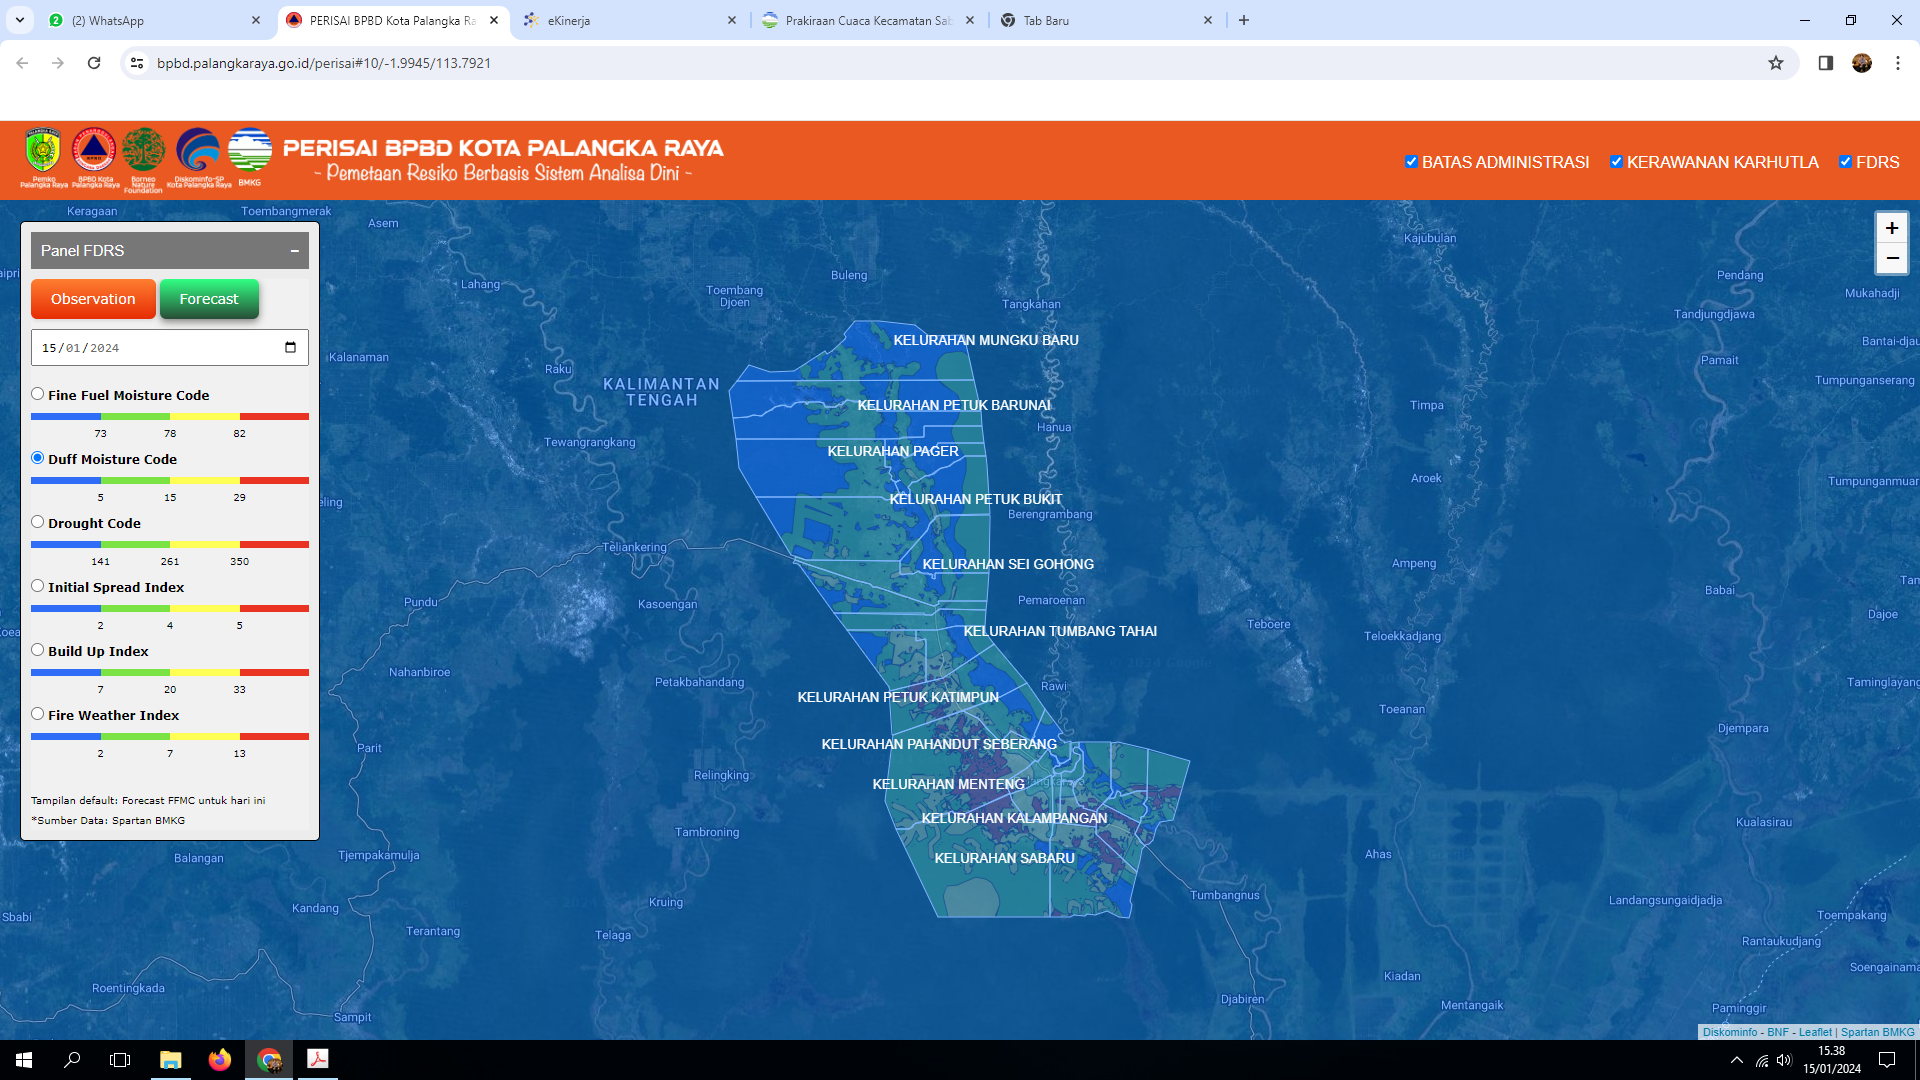This screenshot has height=1080, width=1920.
Task: Click KELURAHAN PETUK KATIMPUN map label
Action: coord(898,697)
